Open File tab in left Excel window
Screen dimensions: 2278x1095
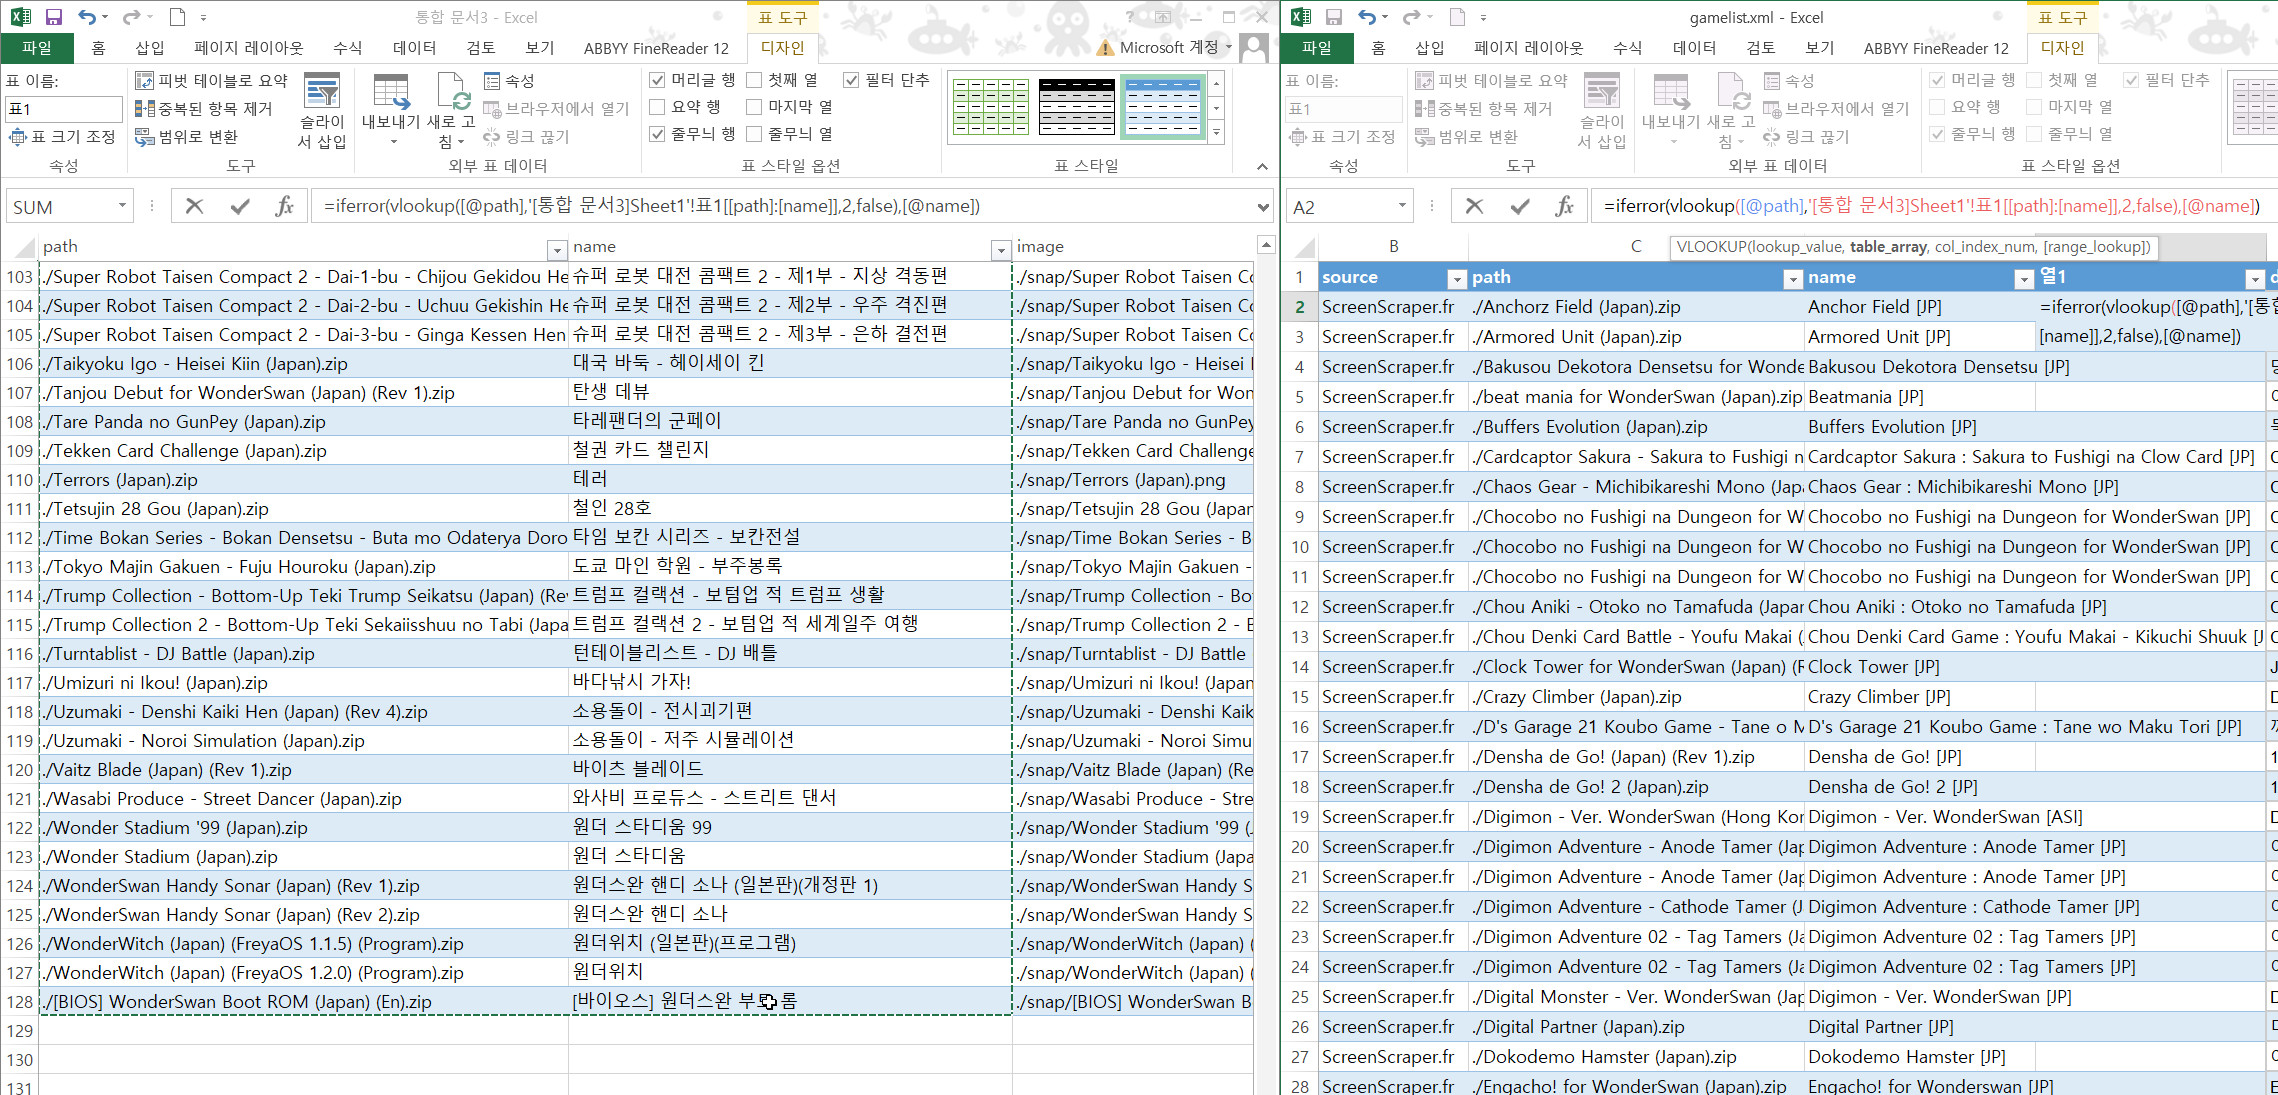point(37,47)
